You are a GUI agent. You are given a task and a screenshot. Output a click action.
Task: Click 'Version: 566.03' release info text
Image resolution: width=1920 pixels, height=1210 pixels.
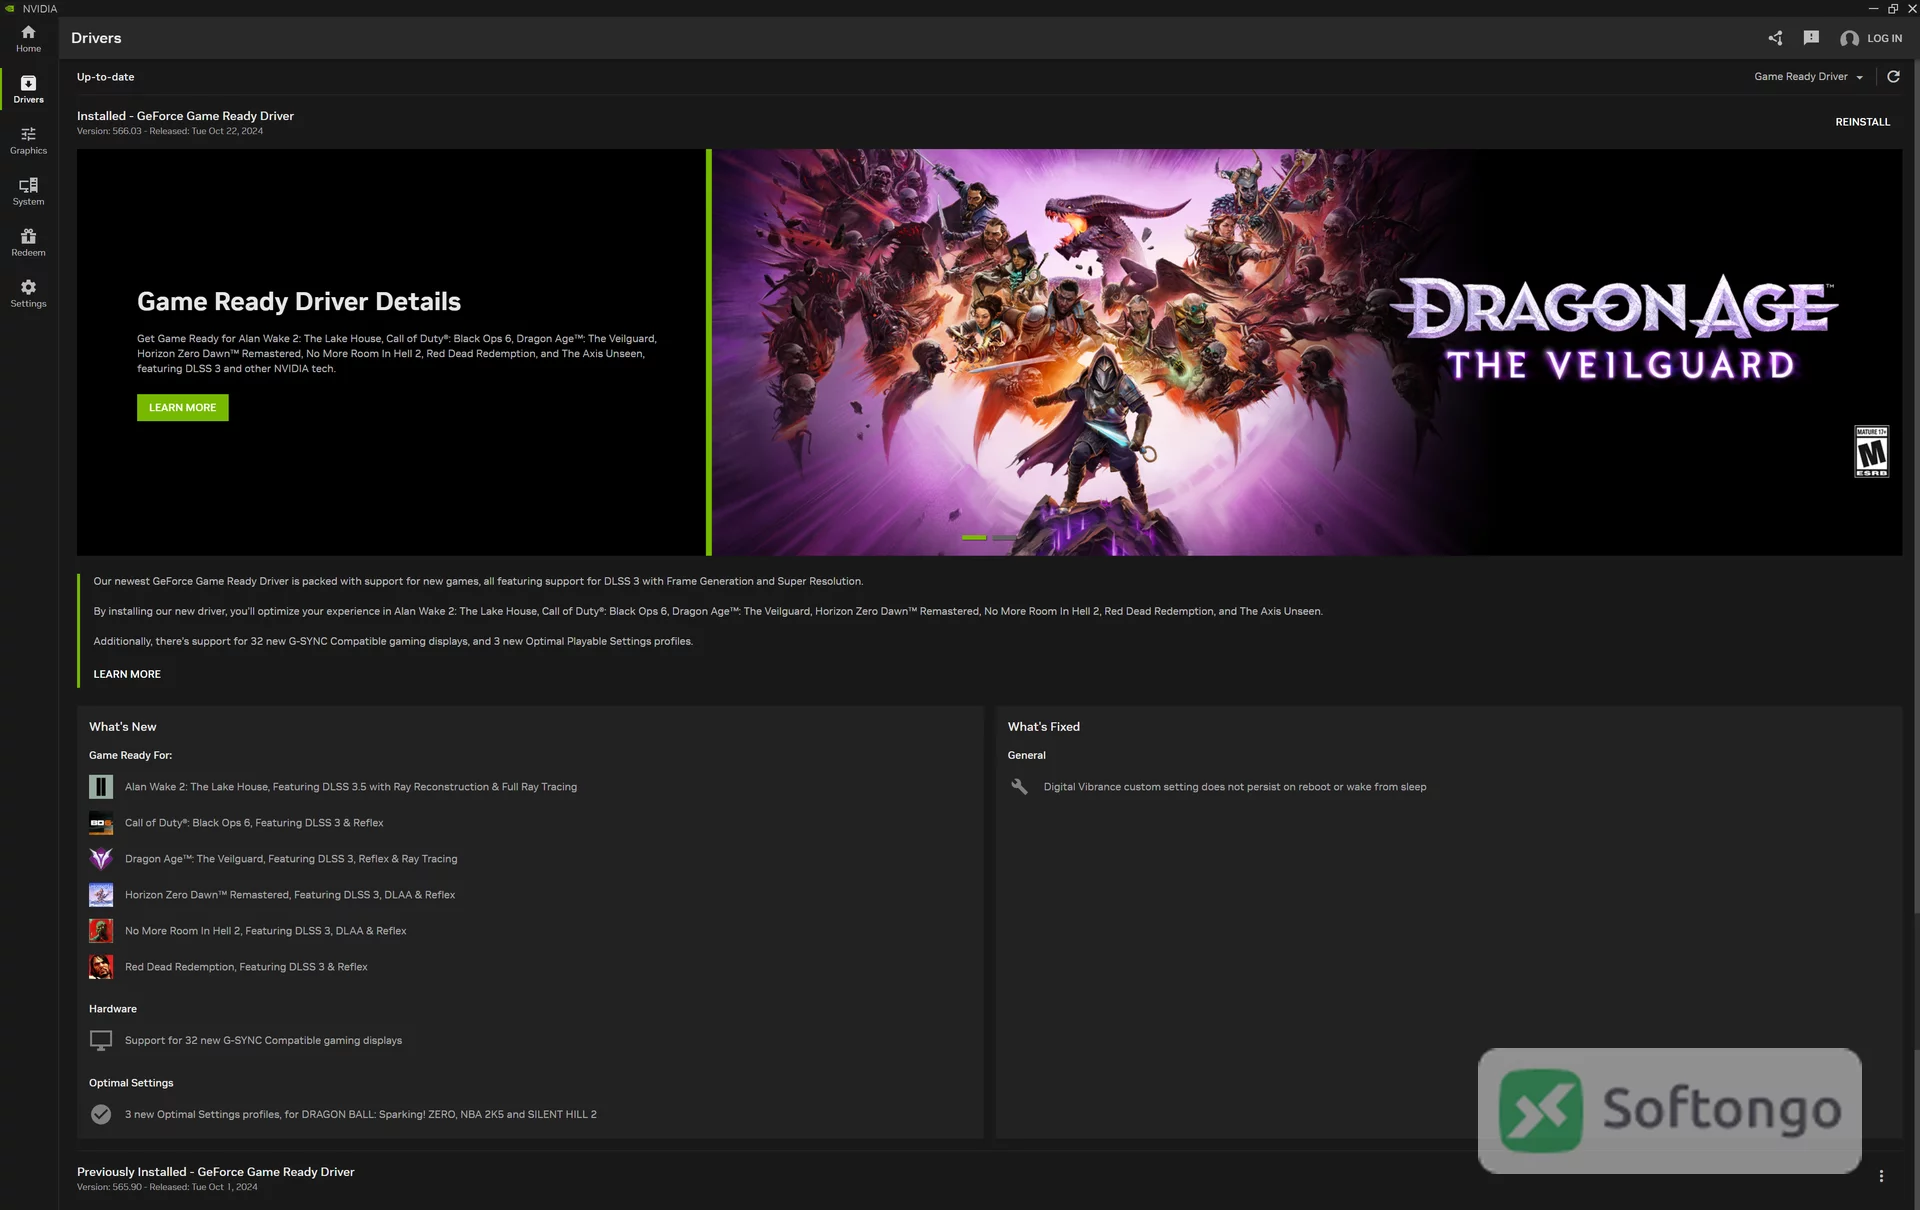170,131
